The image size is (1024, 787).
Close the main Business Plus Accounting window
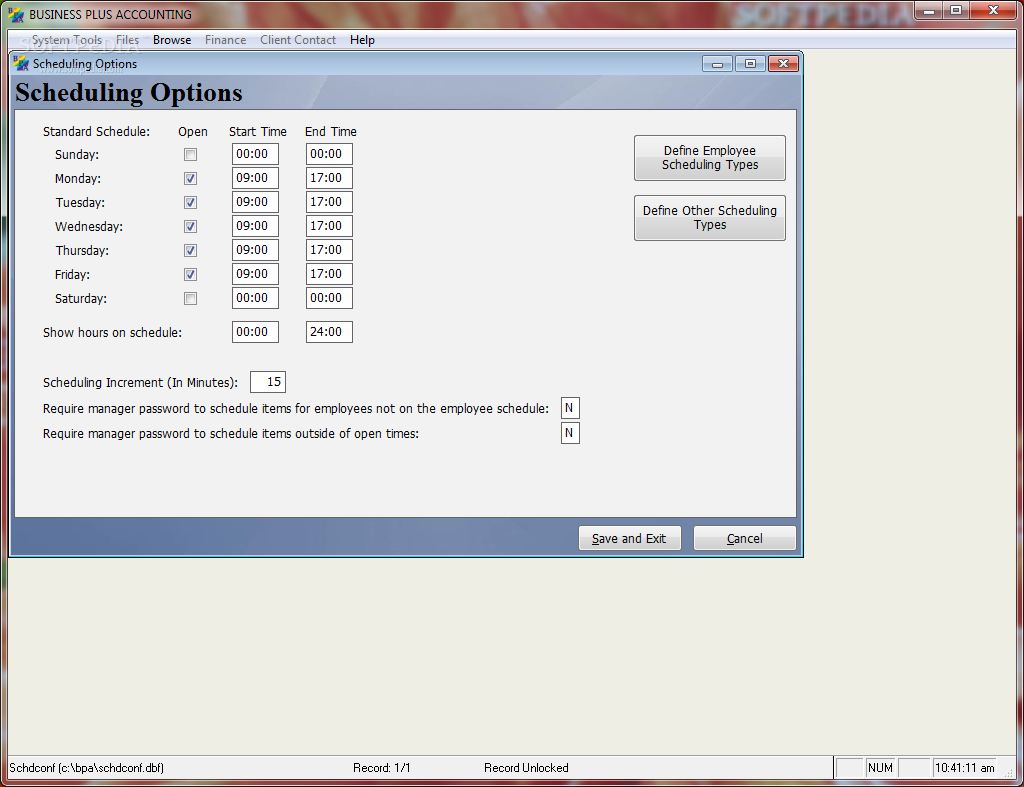(x=993, y=10)
